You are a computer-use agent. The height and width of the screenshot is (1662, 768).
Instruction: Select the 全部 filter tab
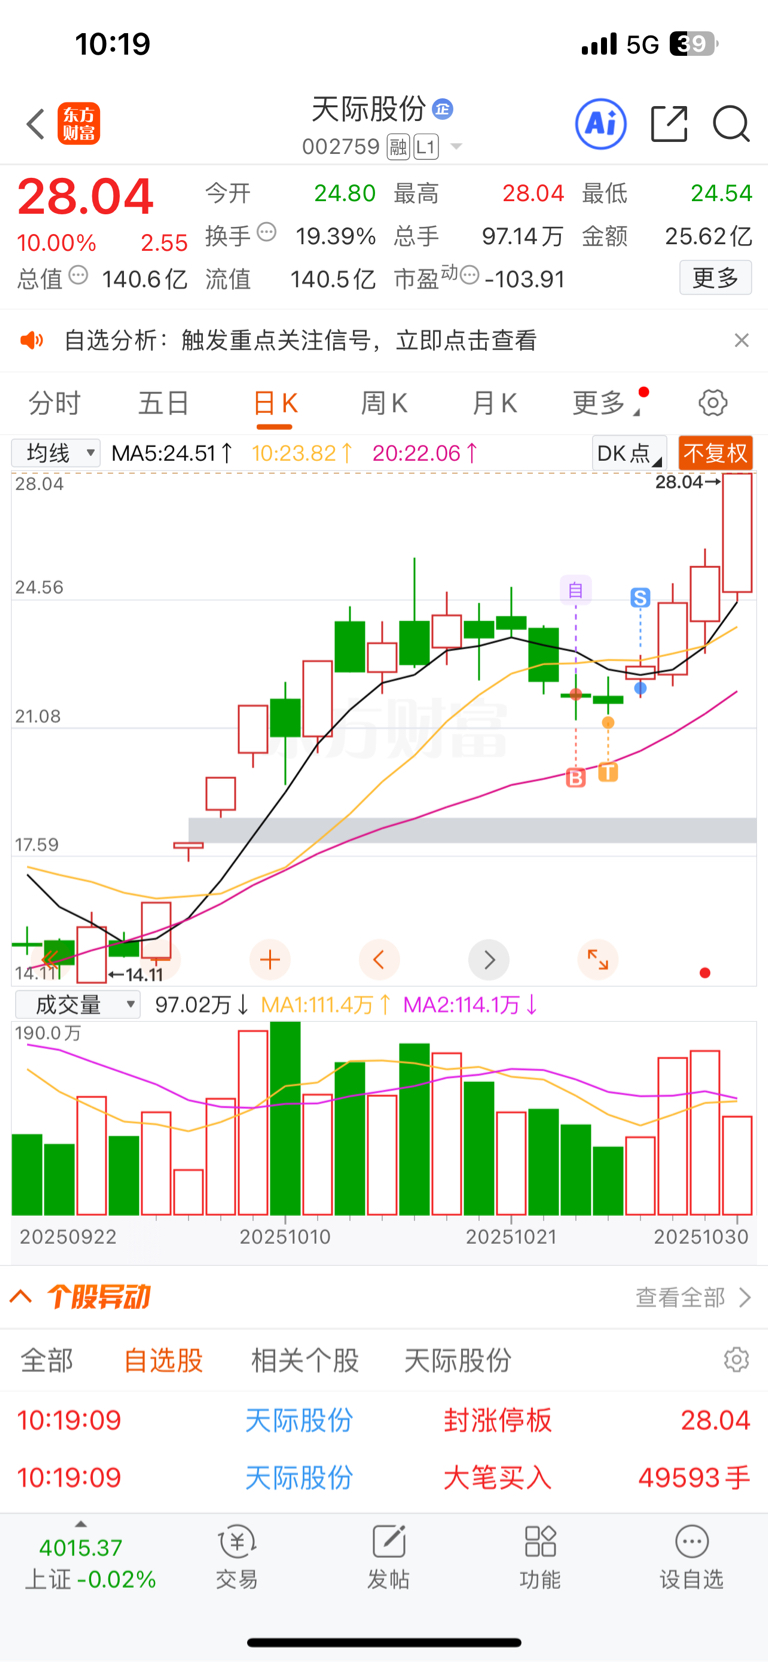[x=47, y=1360]
